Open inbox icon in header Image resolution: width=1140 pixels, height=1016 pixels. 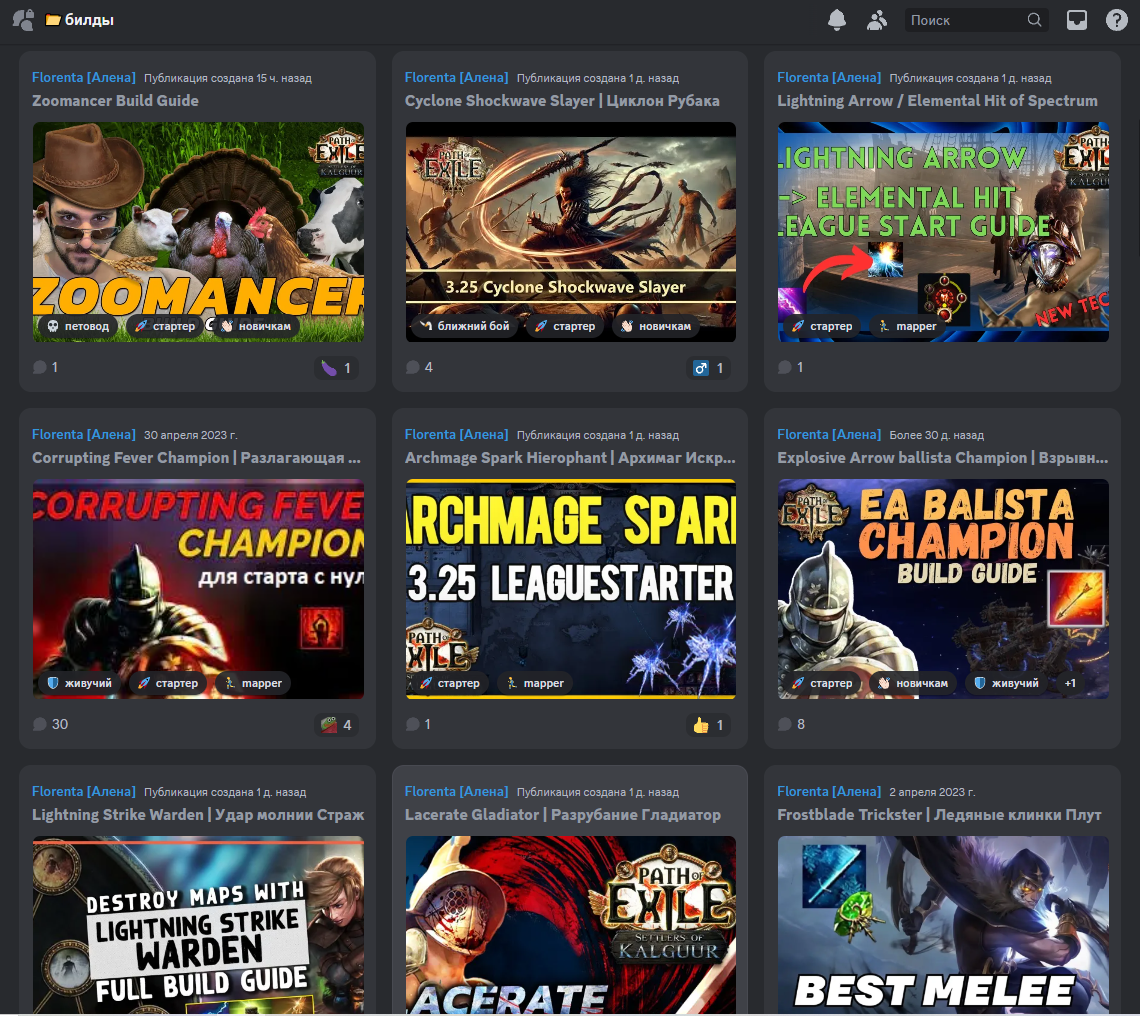[x=1077, y=20]
